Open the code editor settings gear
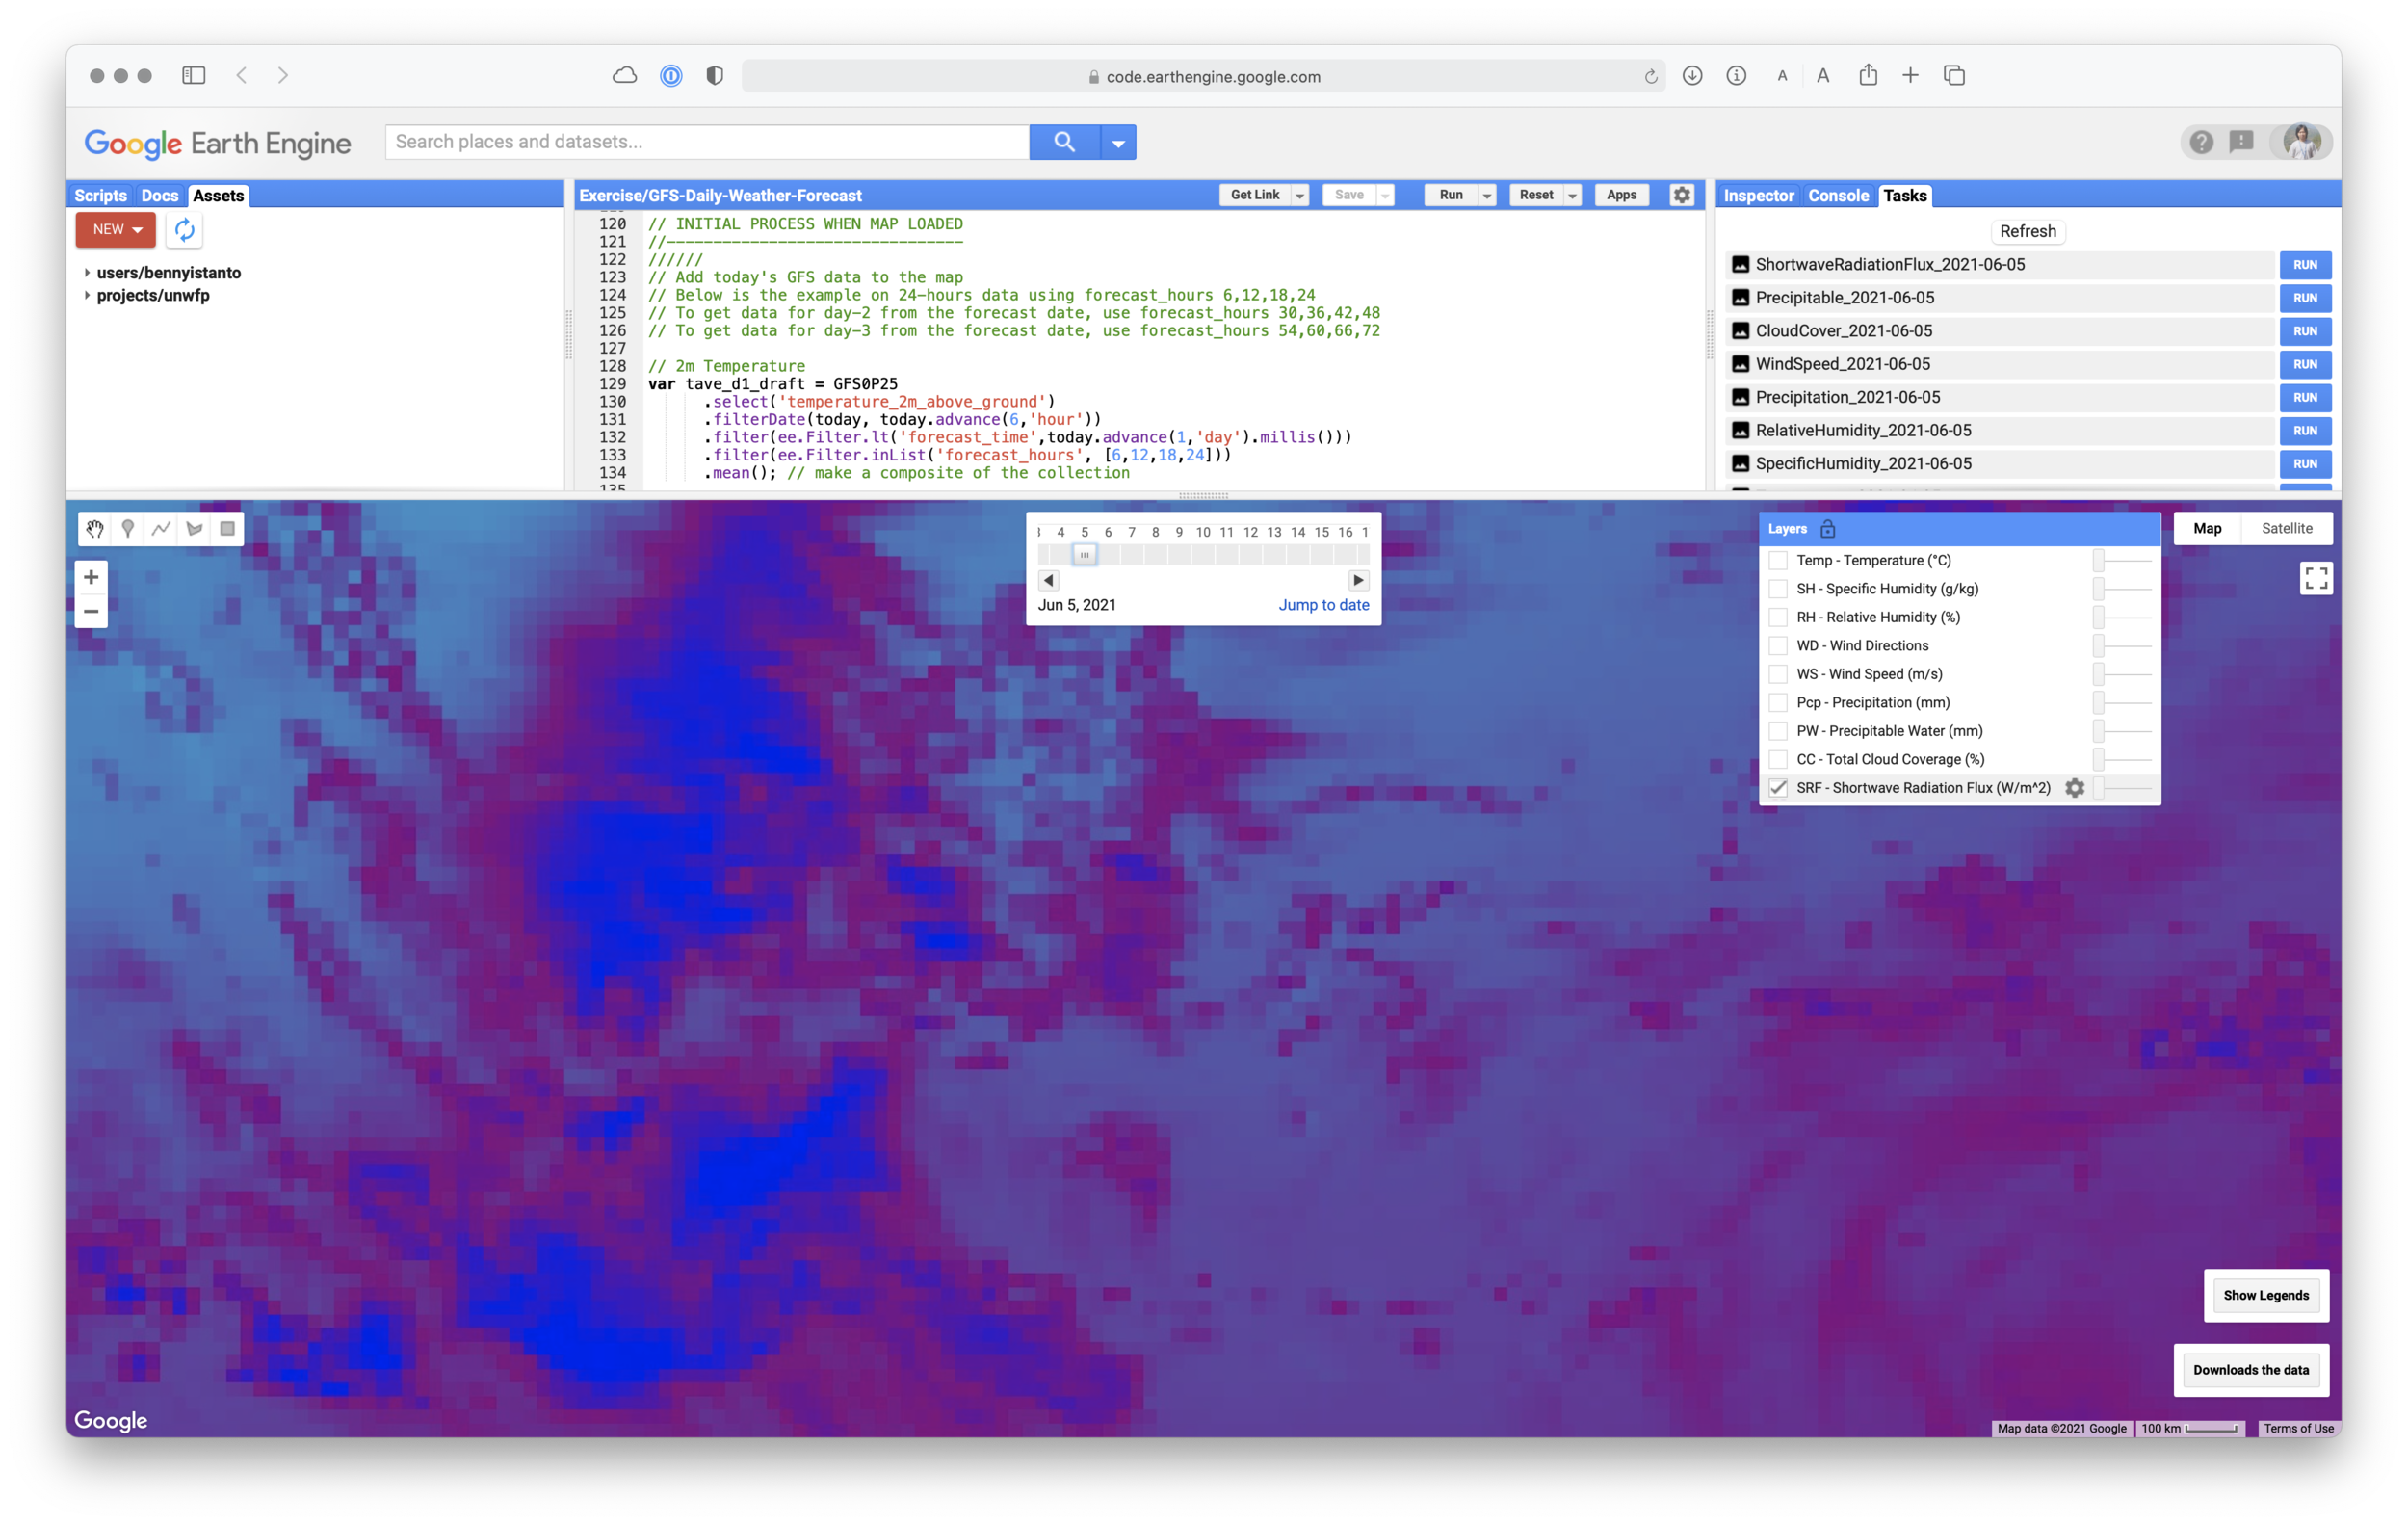 click(1682, 195)
